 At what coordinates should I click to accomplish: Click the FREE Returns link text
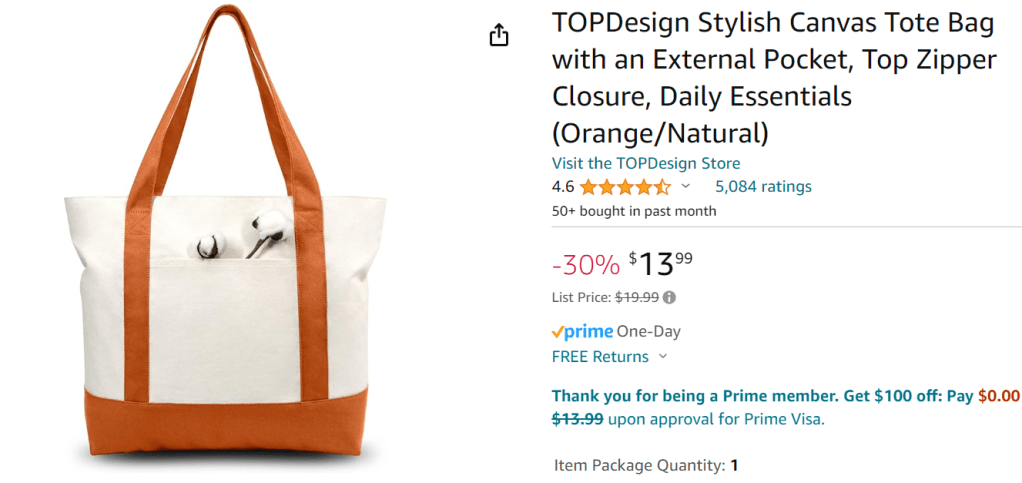click(x=600, y=357)
